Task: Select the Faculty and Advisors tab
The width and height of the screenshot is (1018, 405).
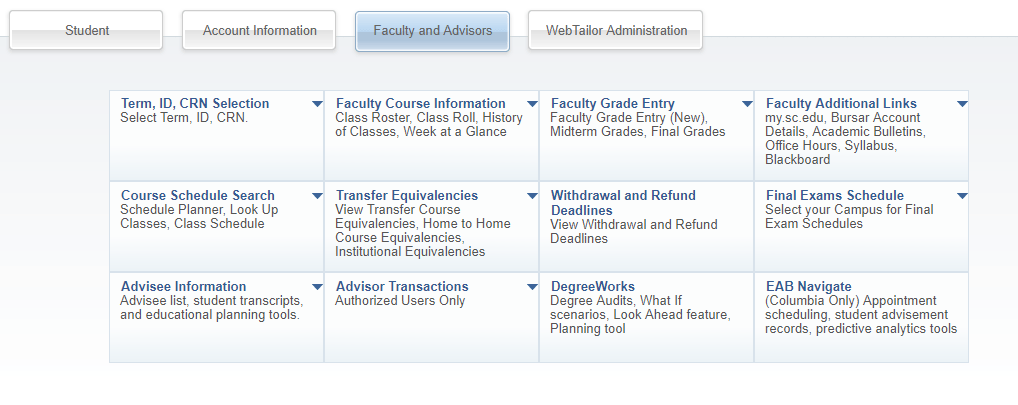Action: [x=433, y=31]
